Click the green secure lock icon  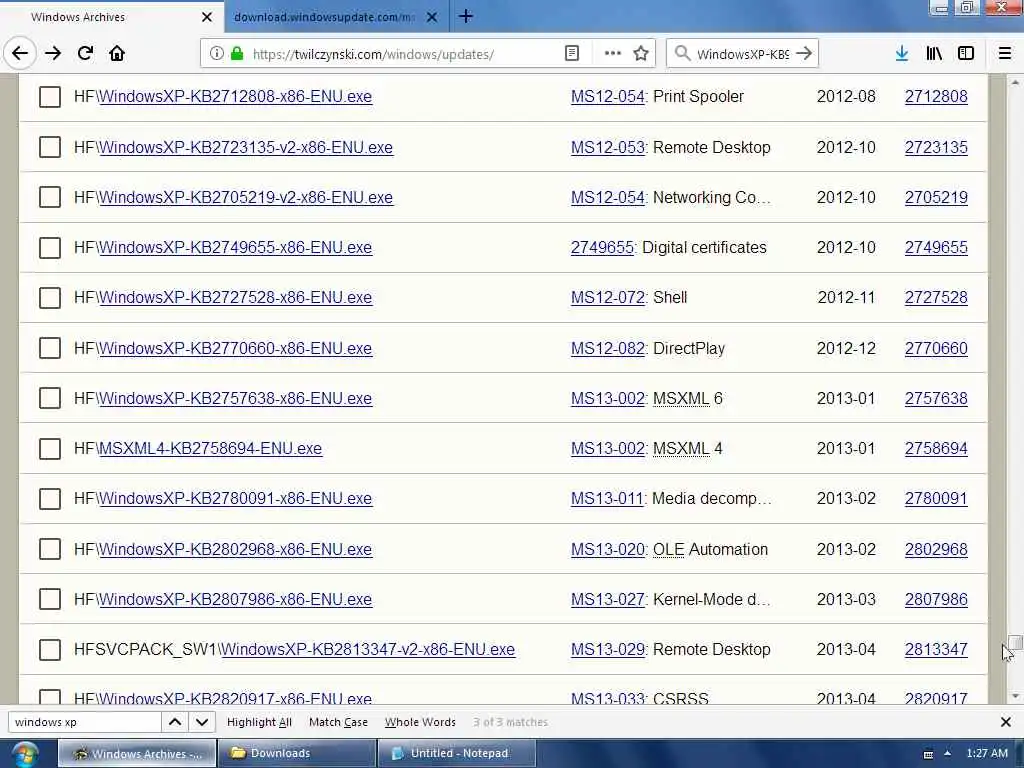[x=237, y=54]
